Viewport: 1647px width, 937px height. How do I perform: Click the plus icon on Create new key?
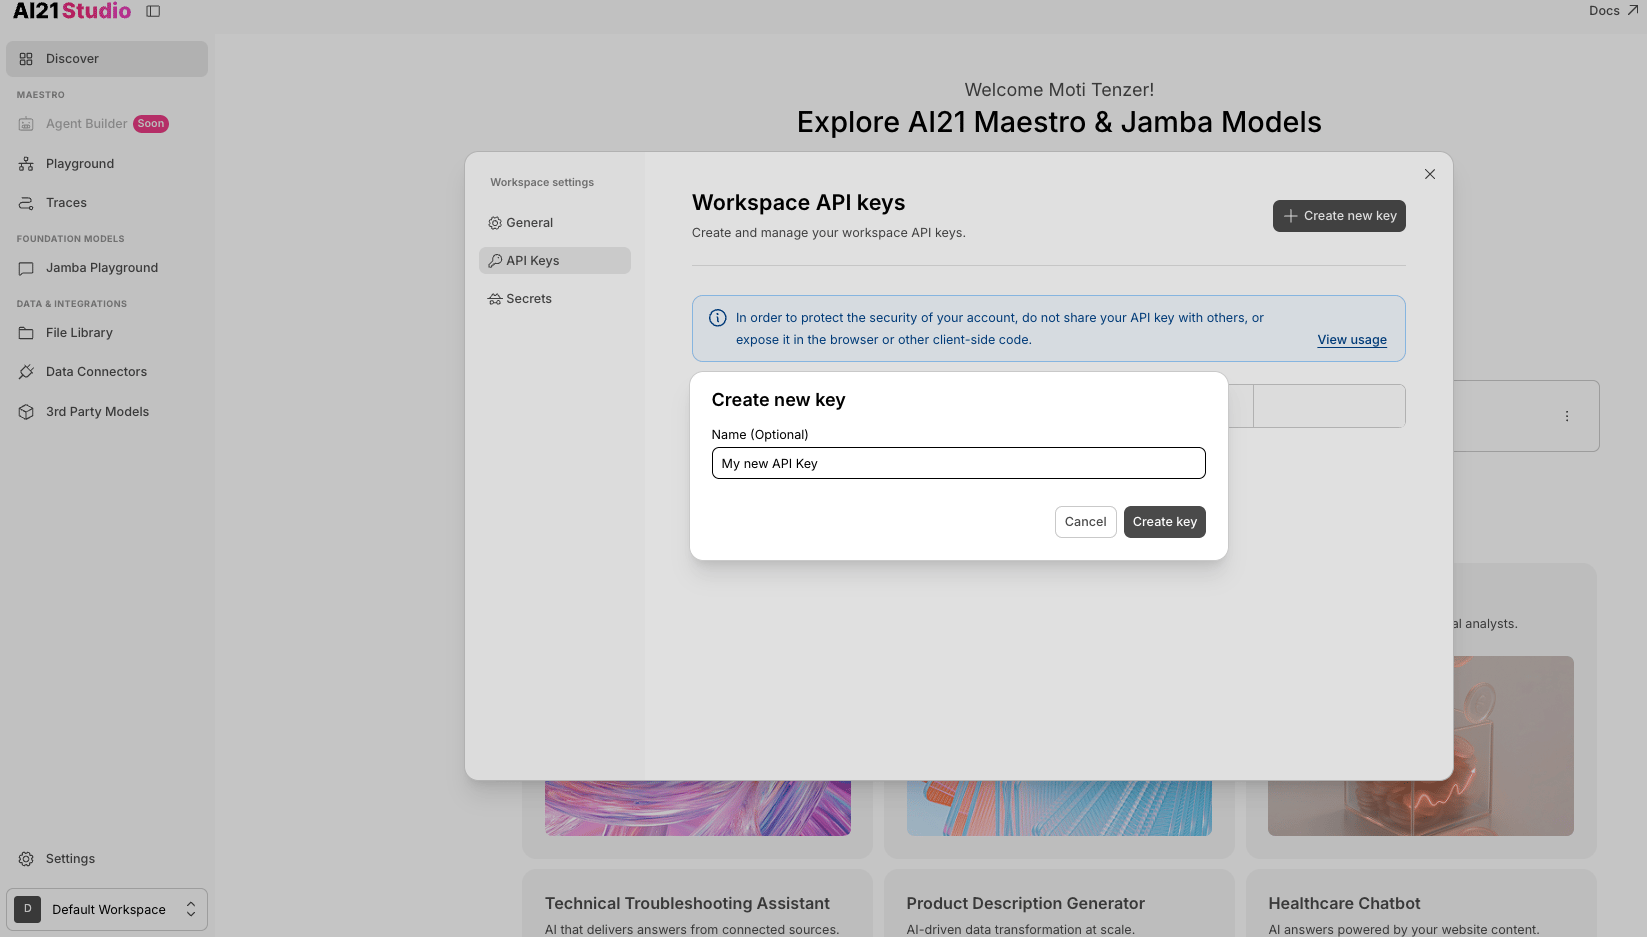point(1291,216)
